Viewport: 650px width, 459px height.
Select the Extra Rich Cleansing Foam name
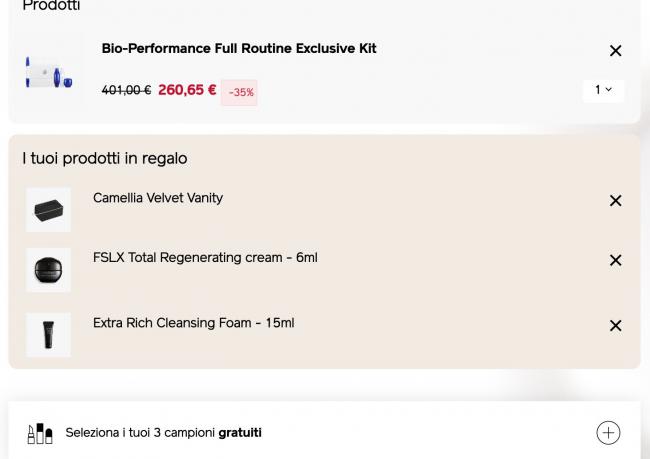[x=193, y=323]
